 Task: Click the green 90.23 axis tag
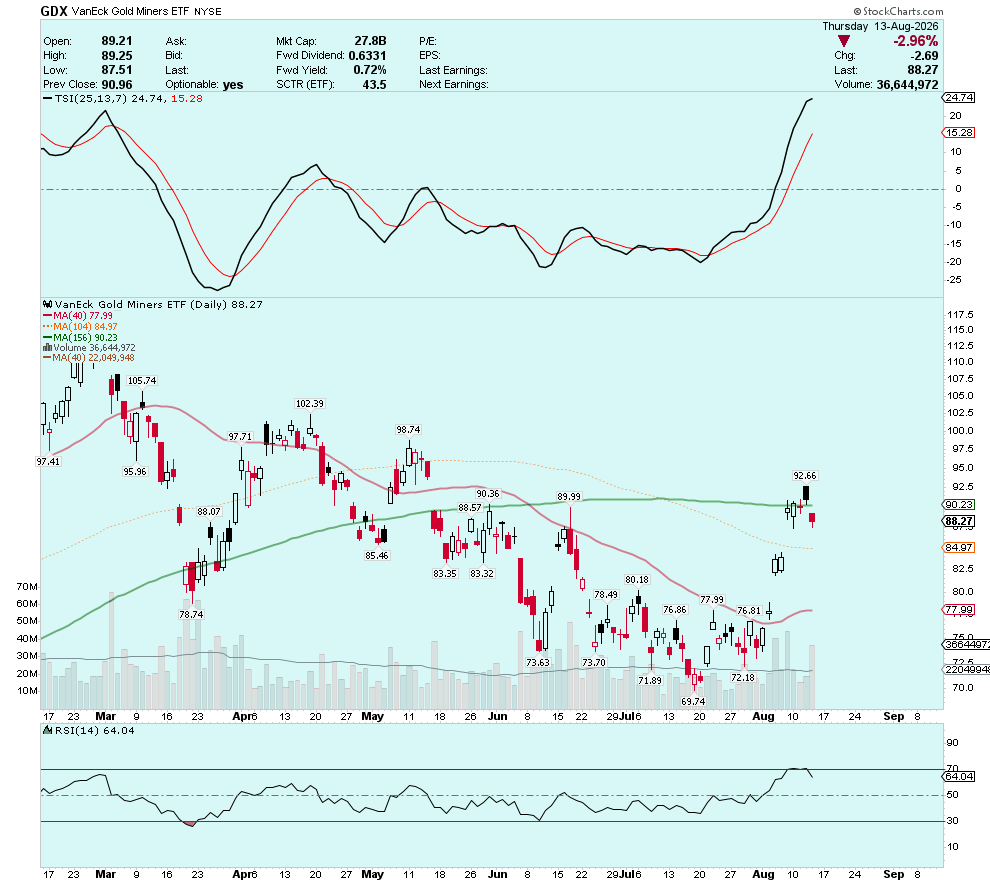click(958, 504)
